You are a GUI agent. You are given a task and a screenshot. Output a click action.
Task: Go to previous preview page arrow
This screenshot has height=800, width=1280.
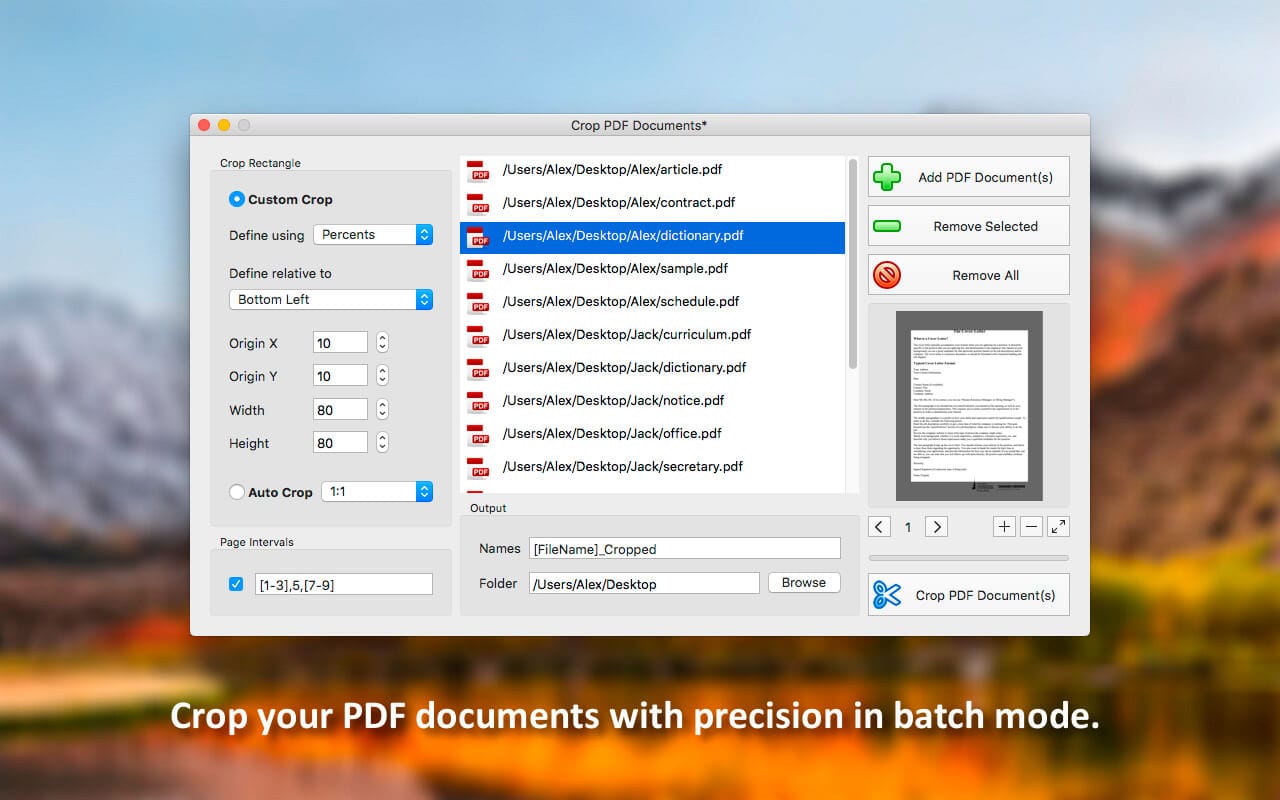(x=879, y=526)
